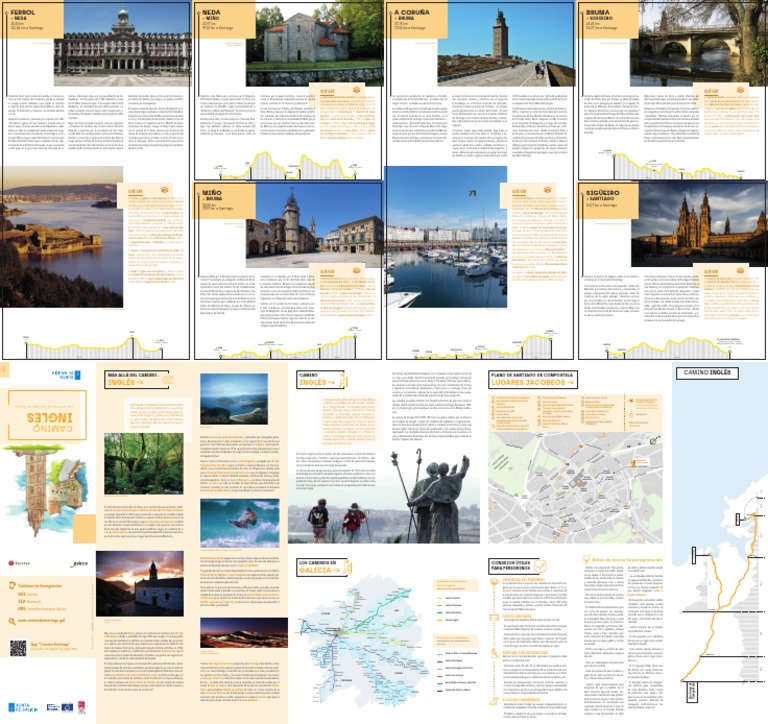The width and height of the screenshot is (768, 724).
Task: Click the stone church photo in Neda panel
Action: pyautogui.click(x=314, y=45)
